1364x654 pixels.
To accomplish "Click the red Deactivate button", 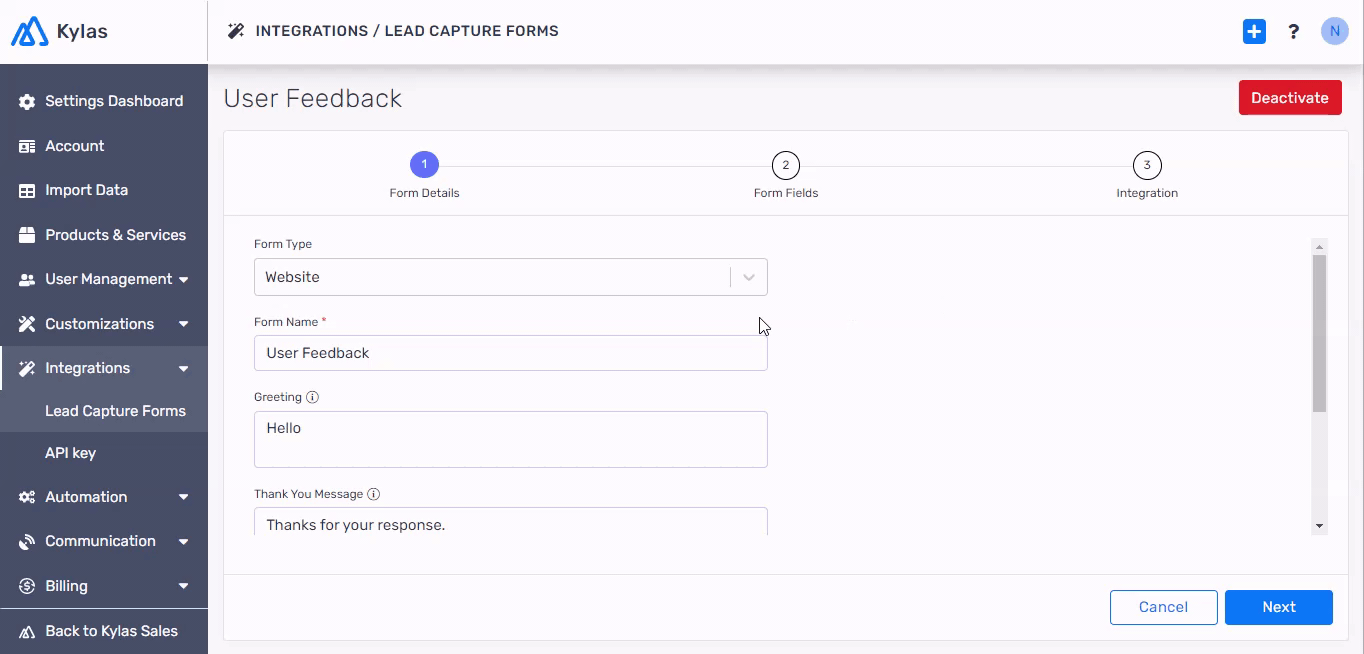I will 1290,98.
